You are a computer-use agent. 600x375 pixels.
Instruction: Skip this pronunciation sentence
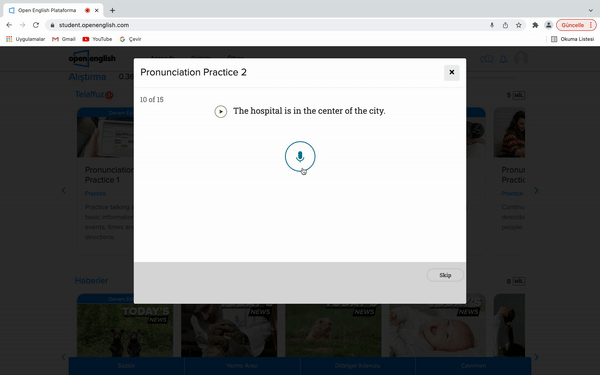[x=445, y=275]
